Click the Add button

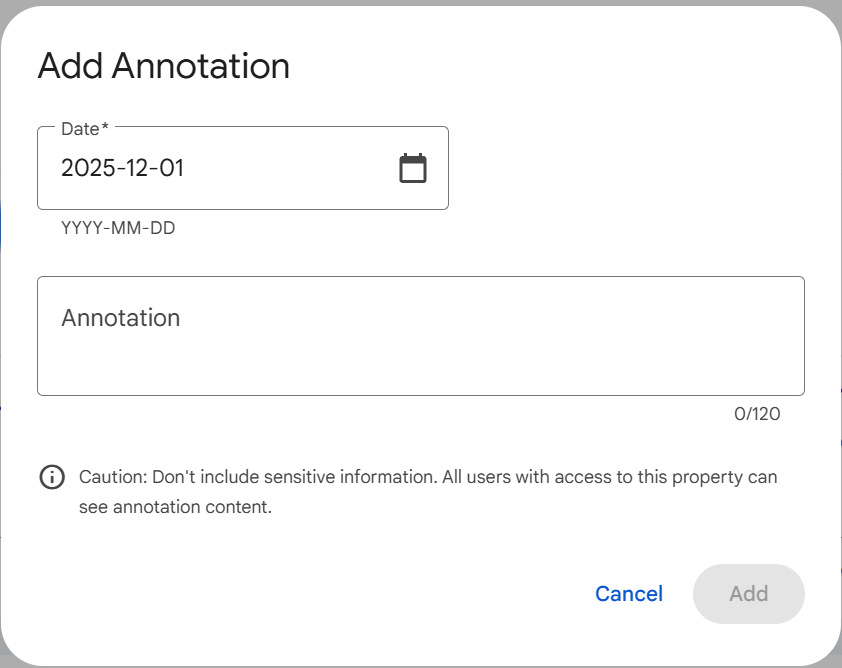(x=749, y=593)
